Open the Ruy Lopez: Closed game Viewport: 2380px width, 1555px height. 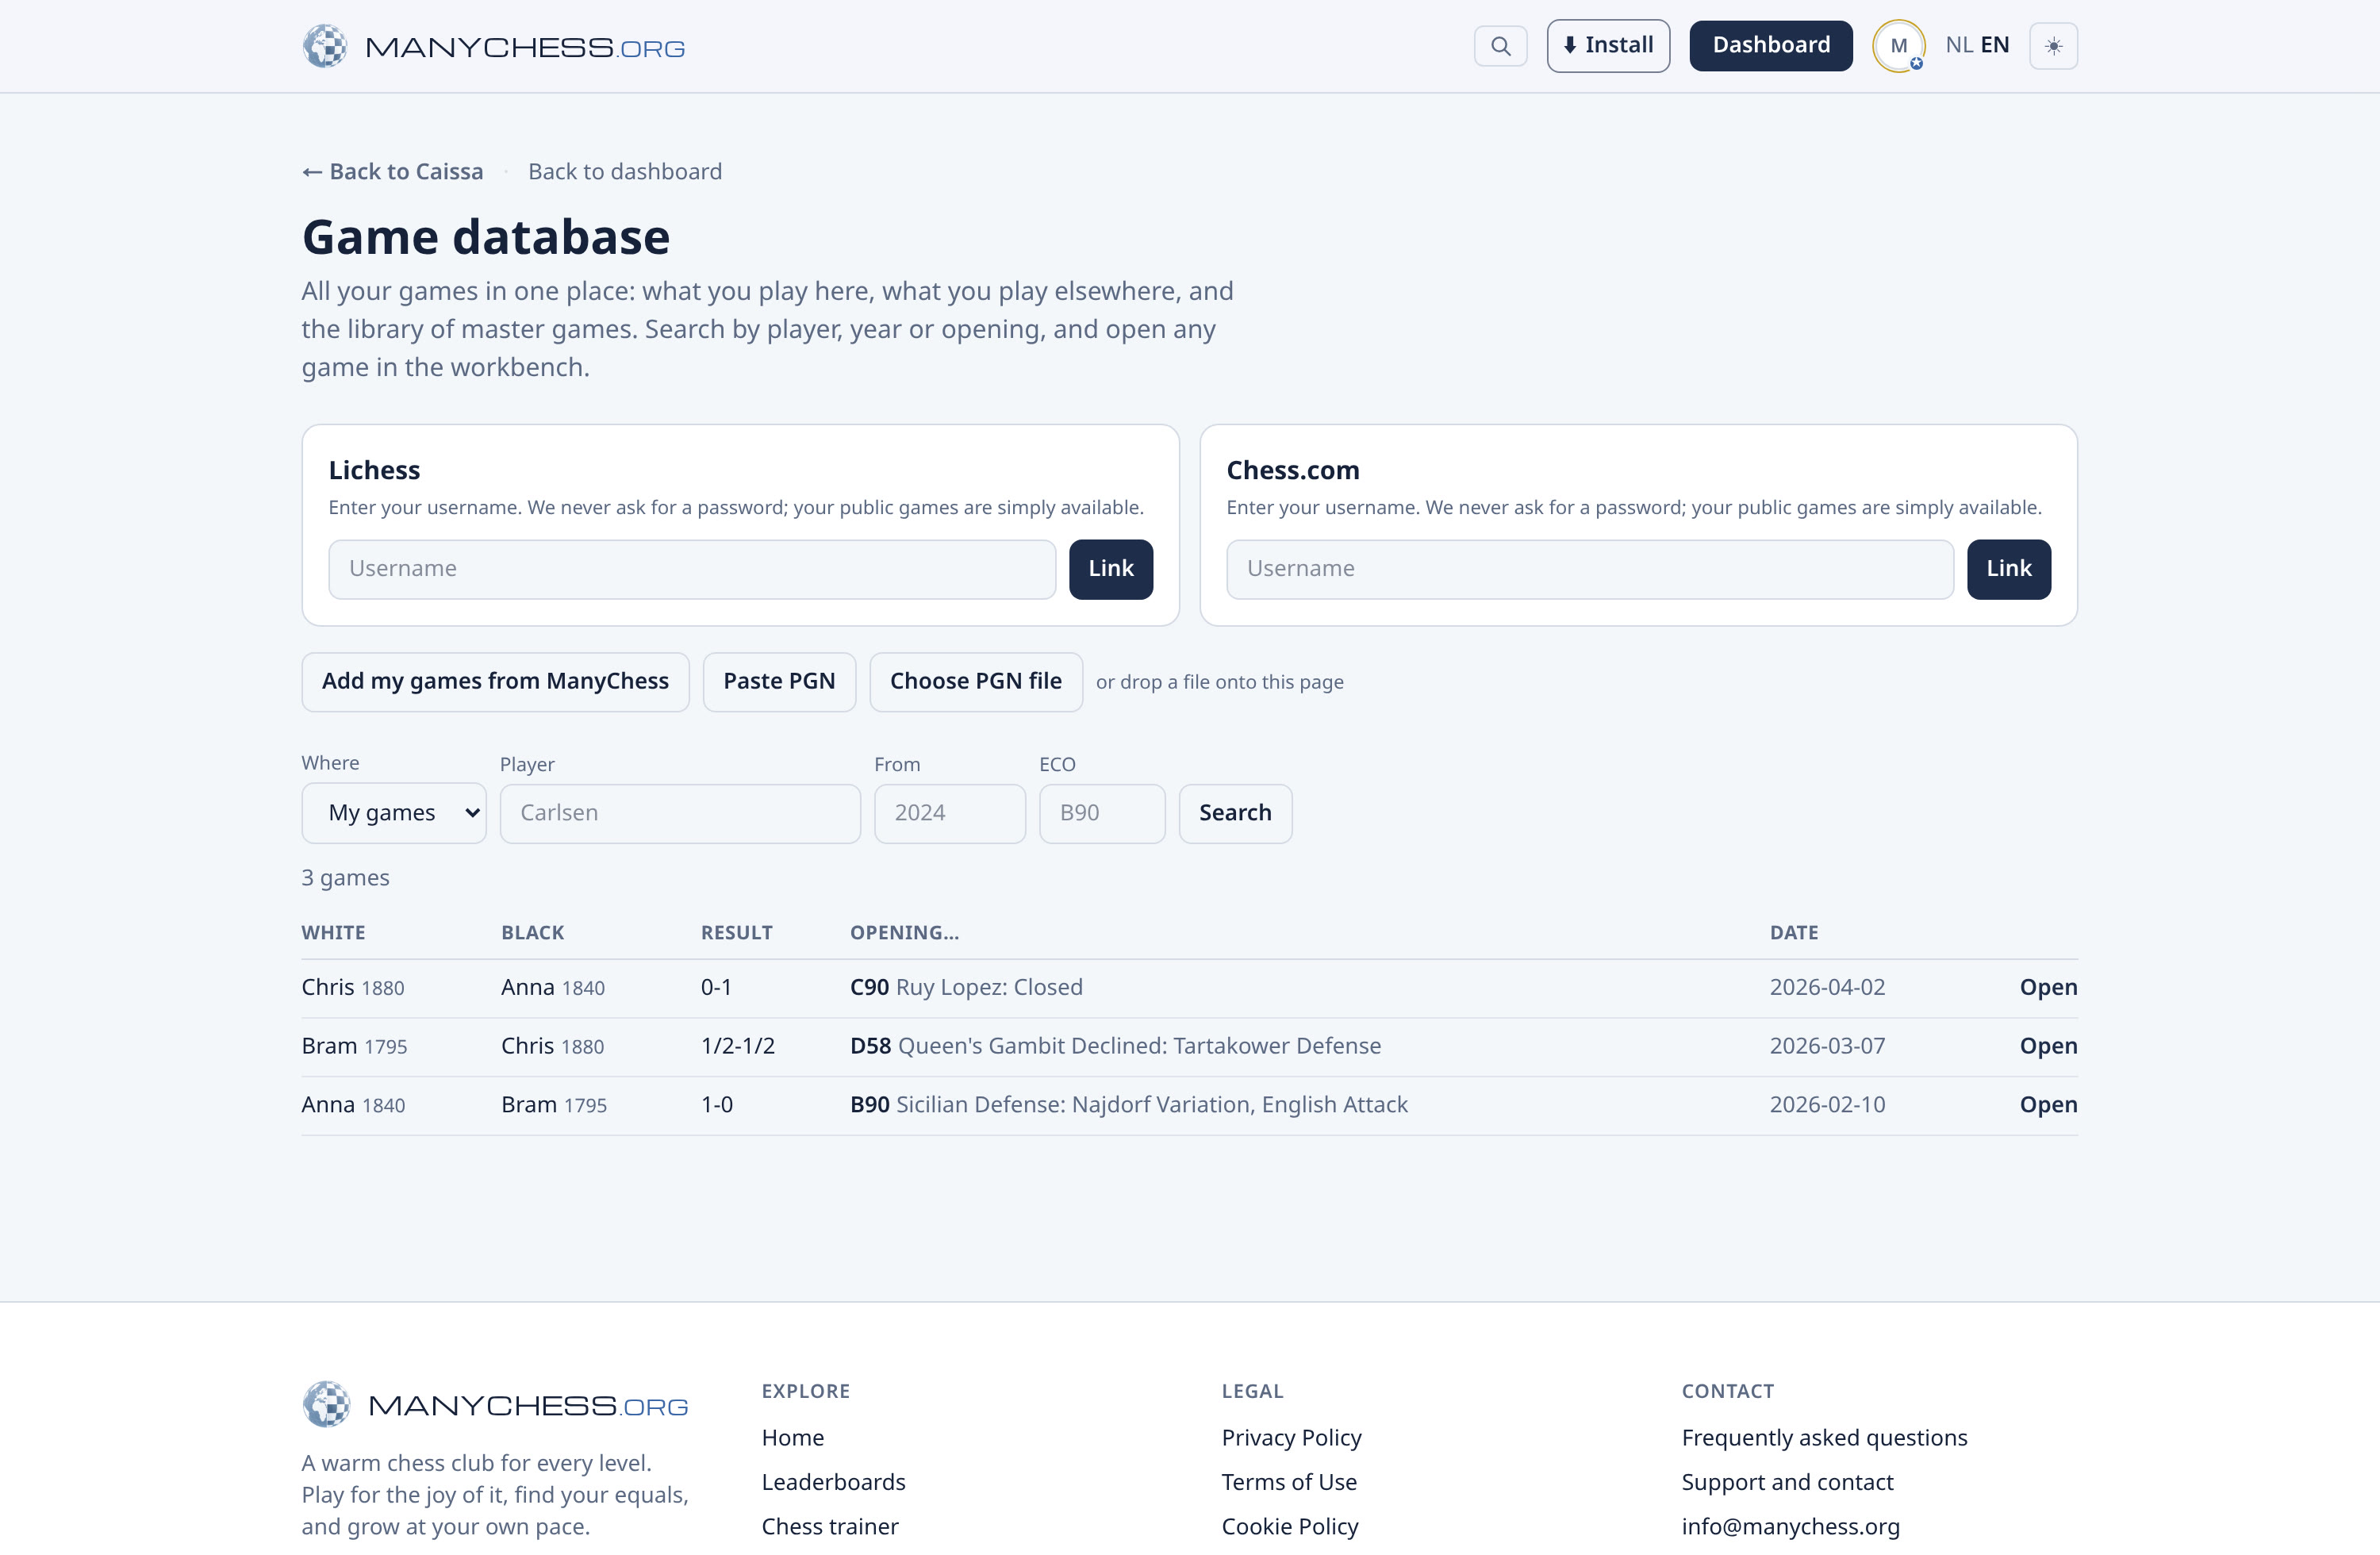pyautogui.click(x=2048, y=988)
